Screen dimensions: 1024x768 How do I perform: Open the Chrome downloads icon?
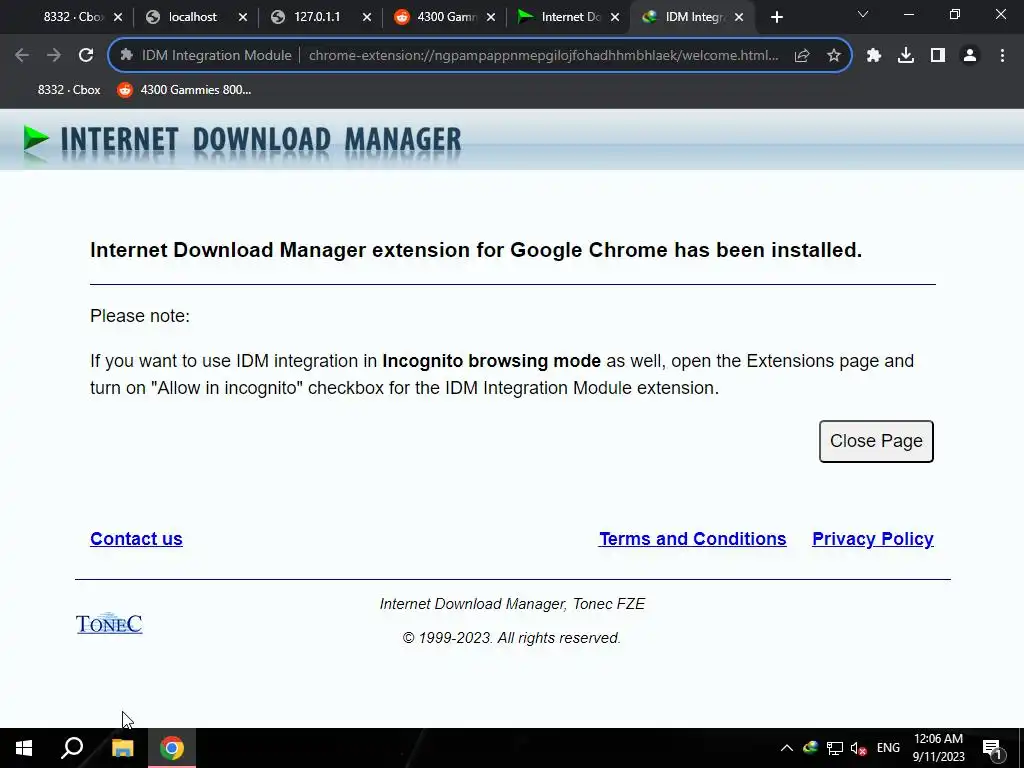pyautogui.click(x=906, y=56)
